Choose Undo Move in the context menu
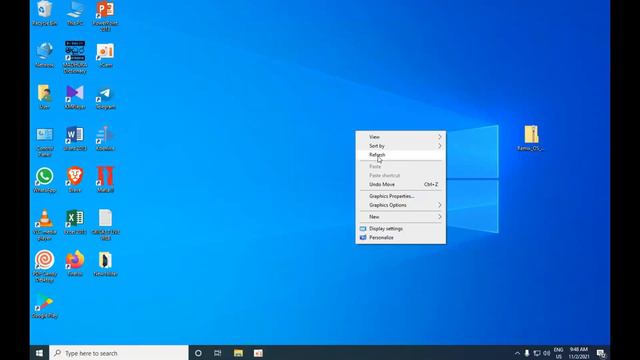The width and height of the screenshot is (640, 360). [x=400, y=184]
